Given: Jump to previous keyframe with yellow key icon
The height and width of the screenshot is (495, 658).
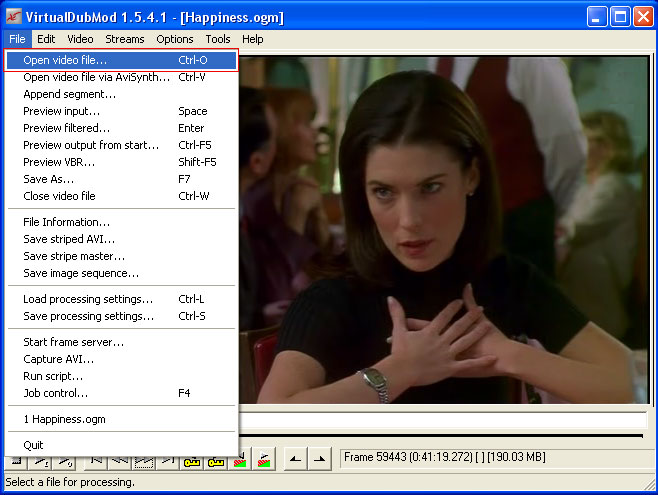Looking at the screenshot, I should pyautogui.click(x=192, y=461).
